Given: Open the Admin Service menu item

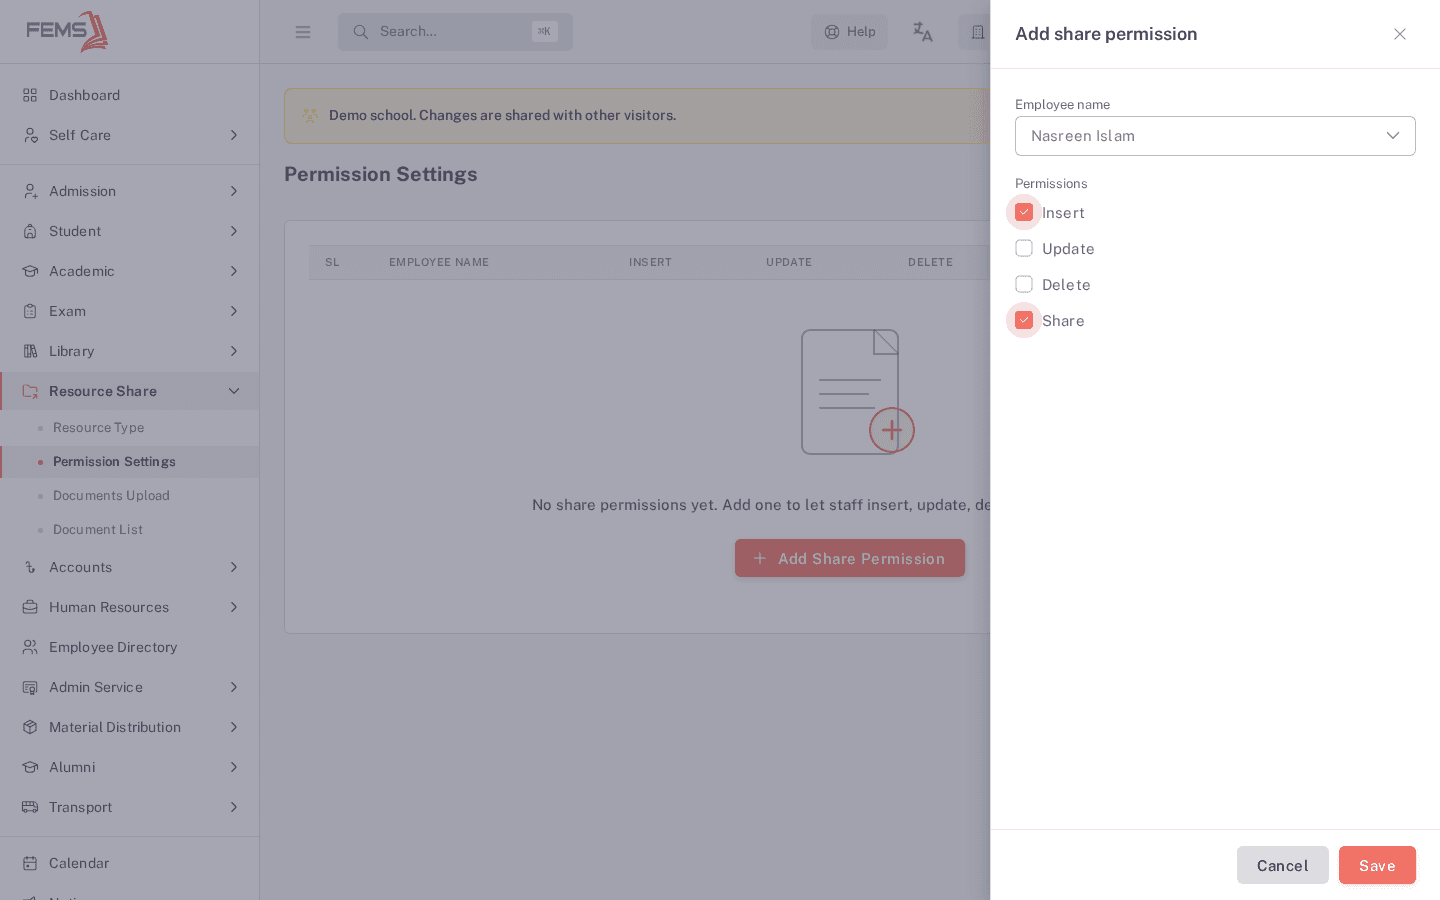Looking at the screenshot, I should click(x=130, y=687).
